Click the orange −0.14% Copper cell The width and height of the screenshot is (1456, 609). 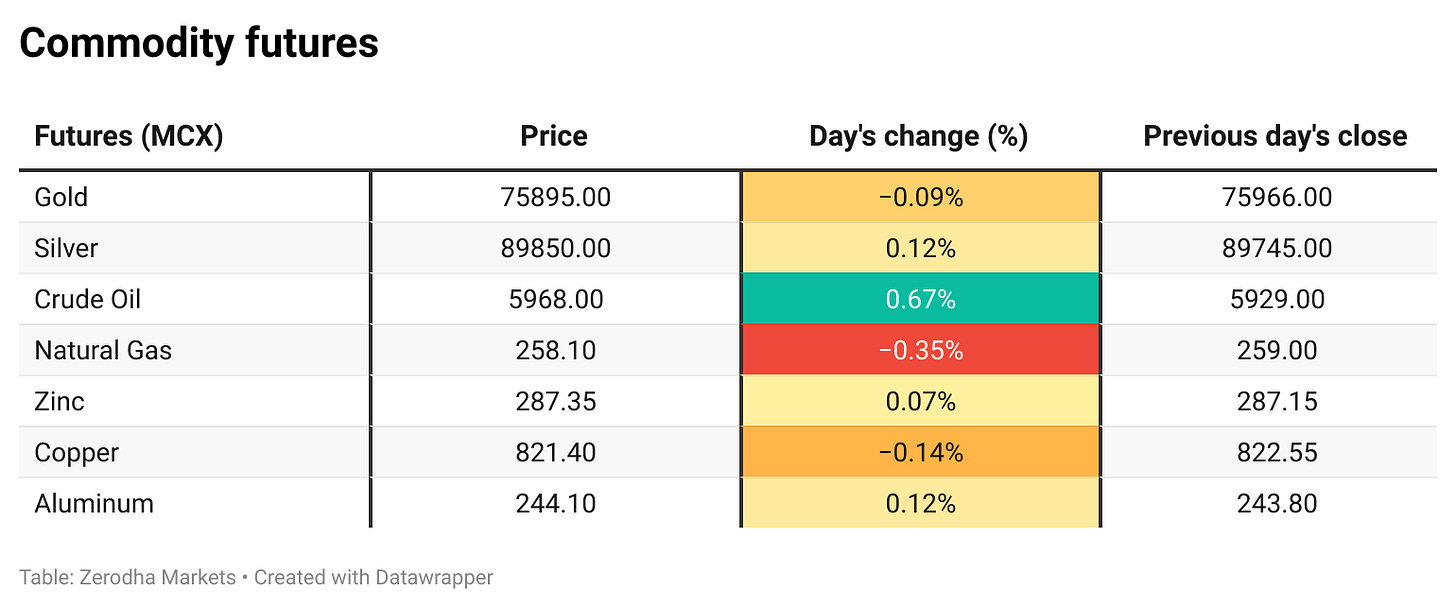tap(920, 453)
